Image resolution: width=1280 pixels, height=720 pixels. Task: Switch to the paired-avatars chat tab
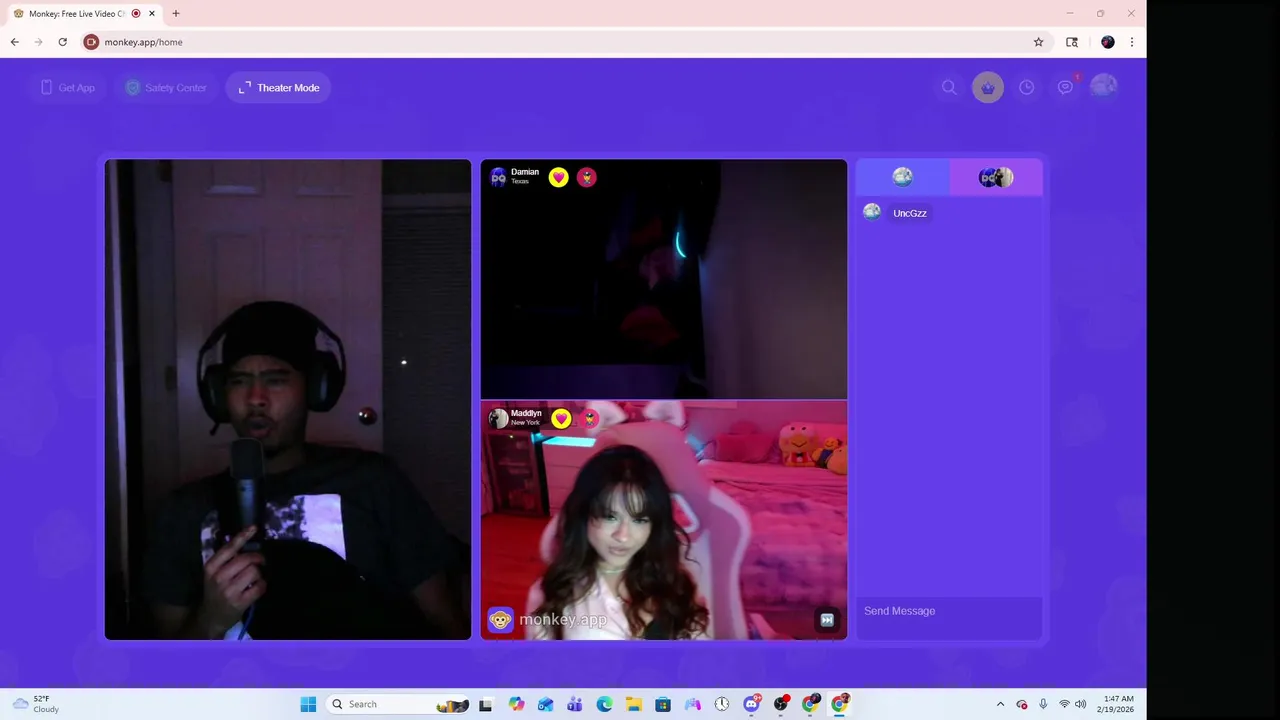tap(996, 177)
